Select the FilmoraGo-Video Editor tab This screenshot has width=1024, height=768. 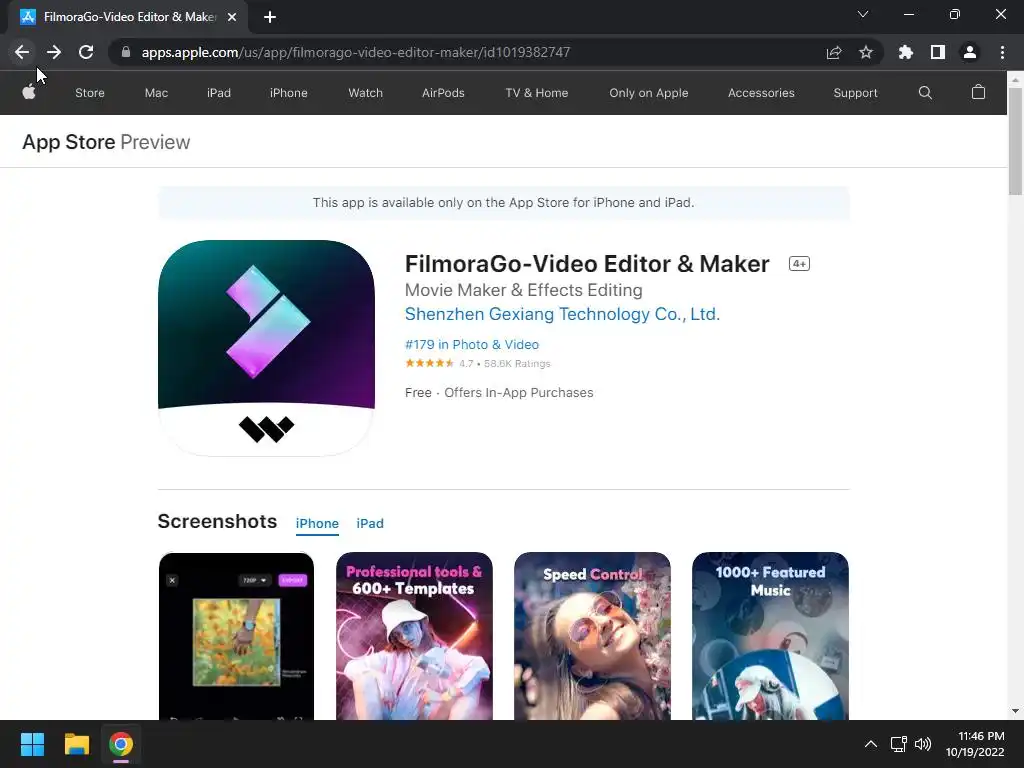click(128, 17)
